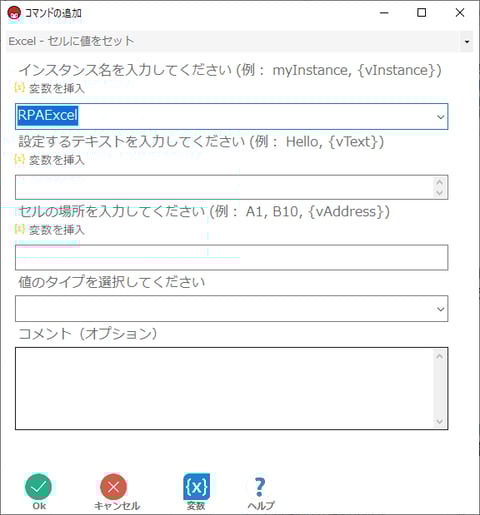This screenshot has height=515, width=480.
Task: Click the app icon in the title bar
Action: [x=14, y=13]
